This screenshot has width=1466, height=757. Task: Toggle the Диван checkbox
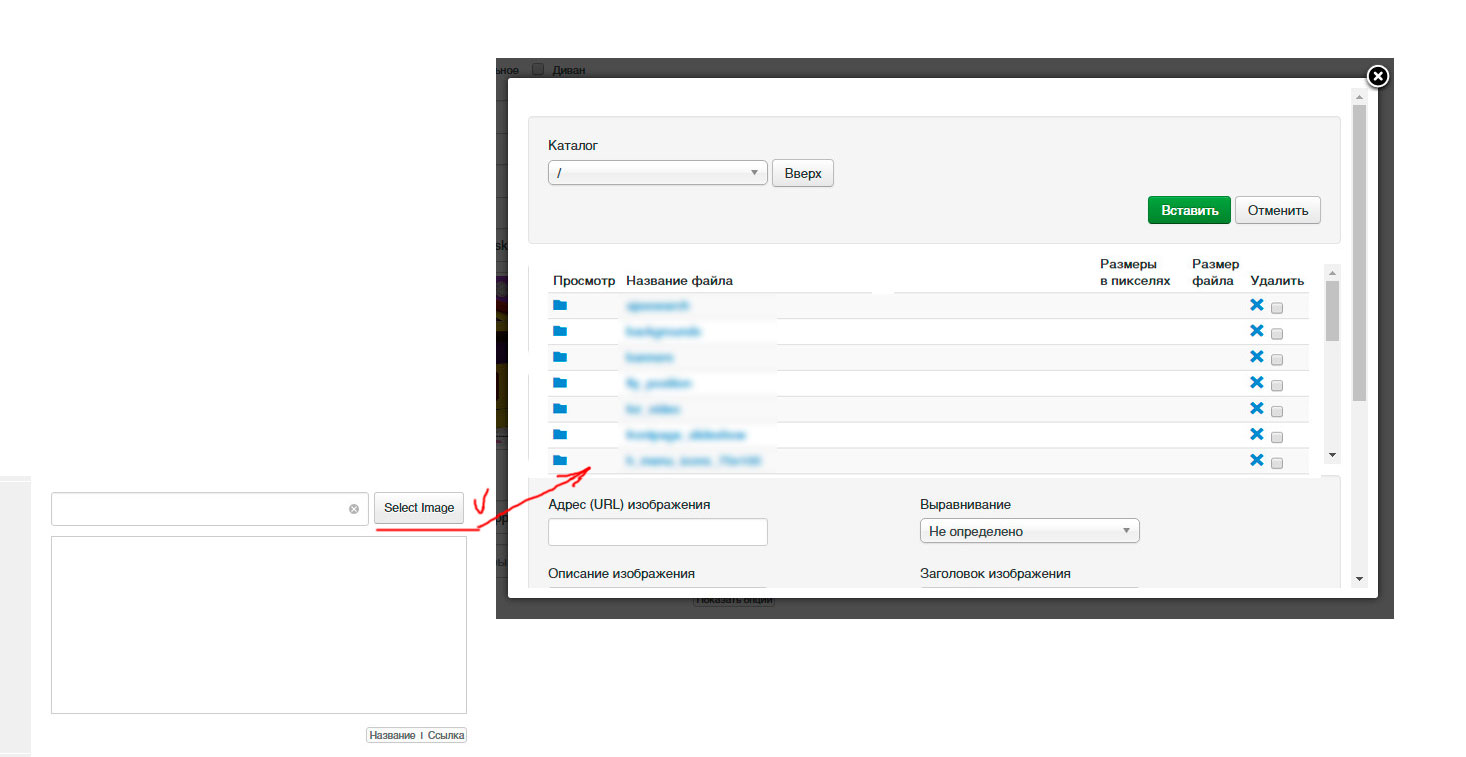pos(538,70)
